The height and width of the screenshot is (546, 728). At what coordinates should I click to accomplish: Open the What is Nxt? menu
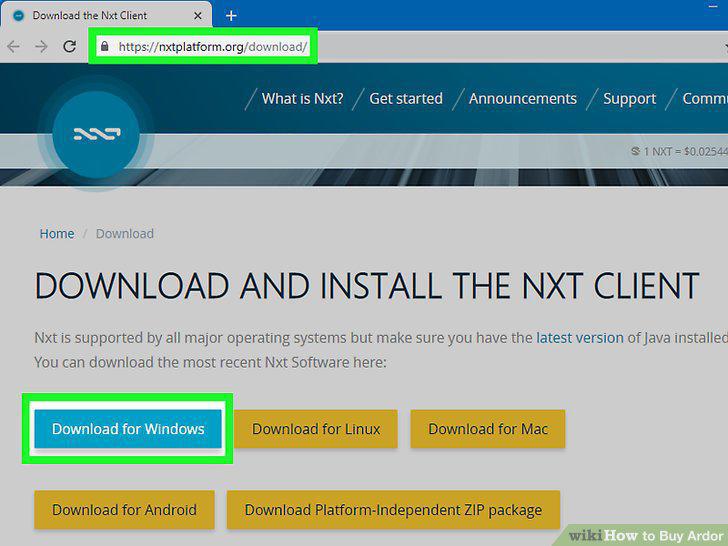[302, 98]
